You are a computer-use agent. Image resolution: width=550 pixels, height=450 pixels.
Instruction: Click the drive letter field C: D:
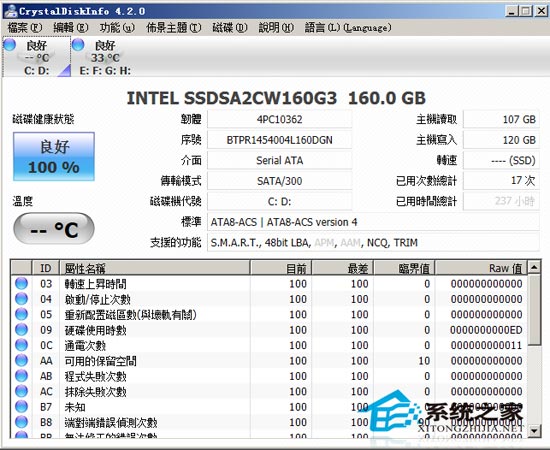280,201
